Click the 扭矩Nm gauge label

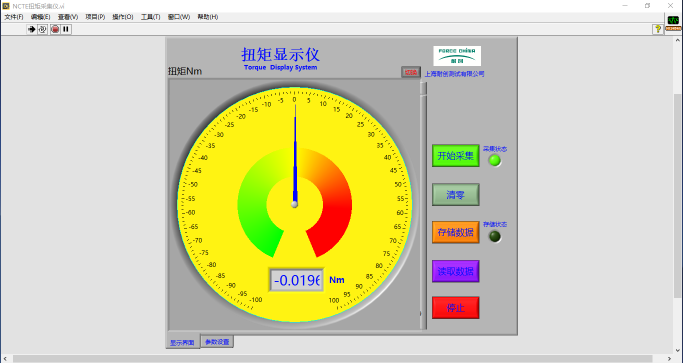coord(185,71)
